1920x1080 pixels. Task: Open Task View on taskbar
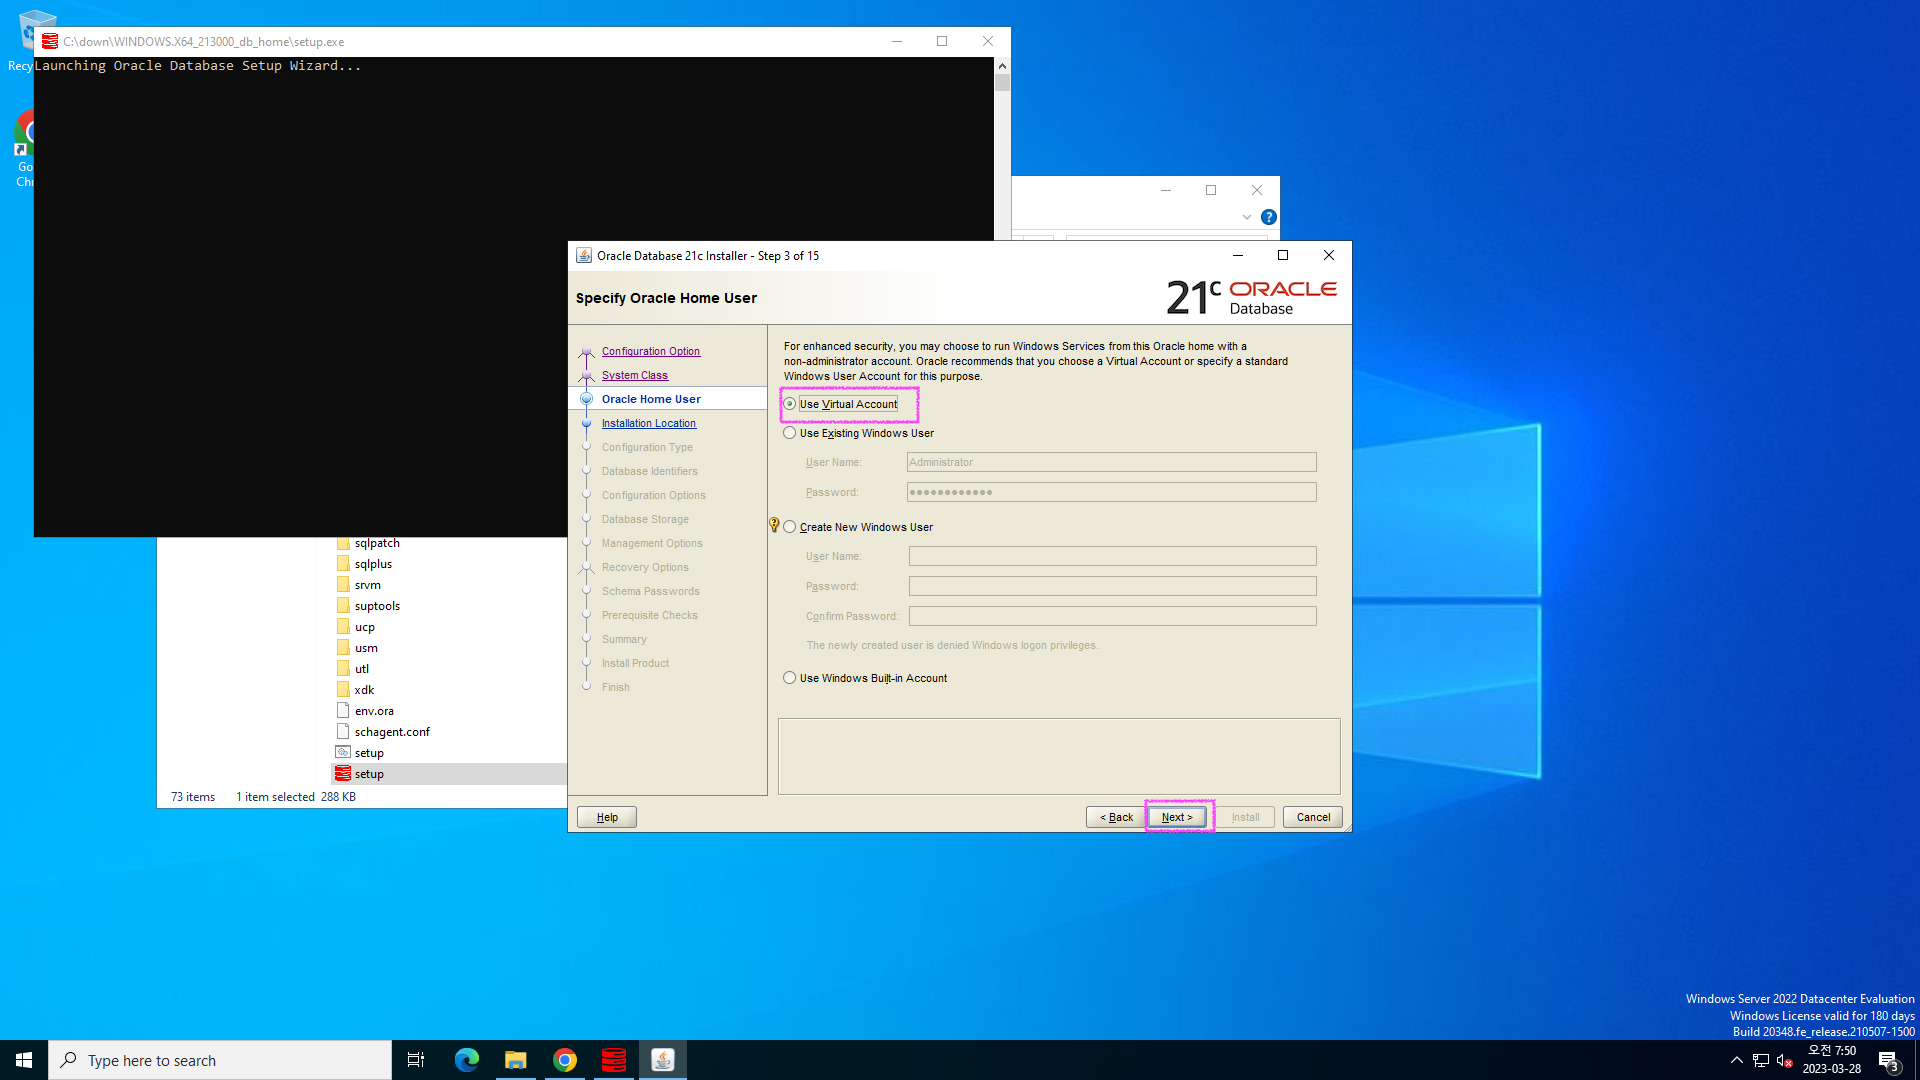pyautogui.click(x=416, y=1060)
